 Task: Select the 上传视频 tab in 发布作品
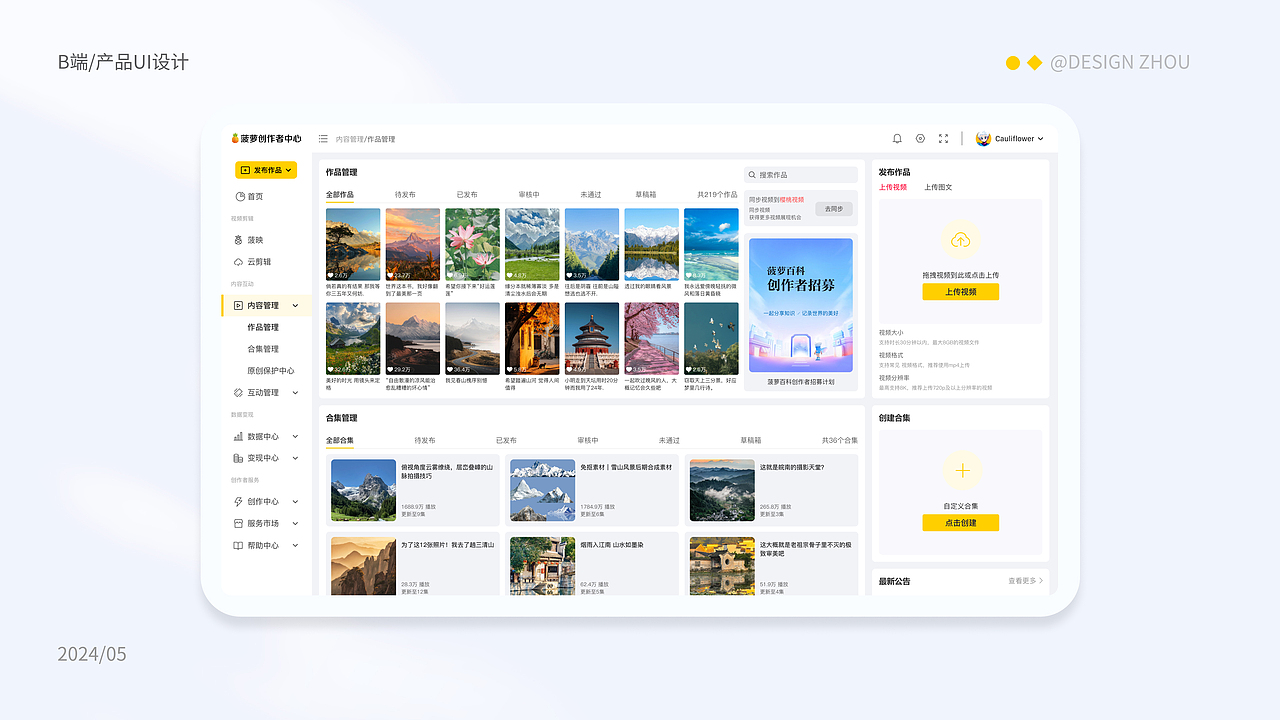(x=893, y=188)
